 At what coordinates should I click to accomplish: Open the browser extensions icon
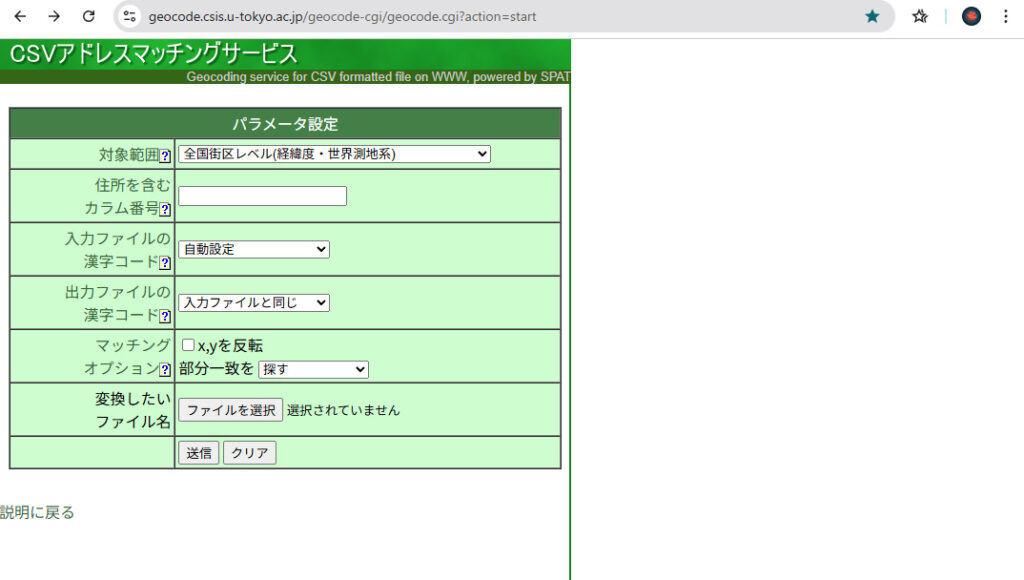tap(920, 17)
